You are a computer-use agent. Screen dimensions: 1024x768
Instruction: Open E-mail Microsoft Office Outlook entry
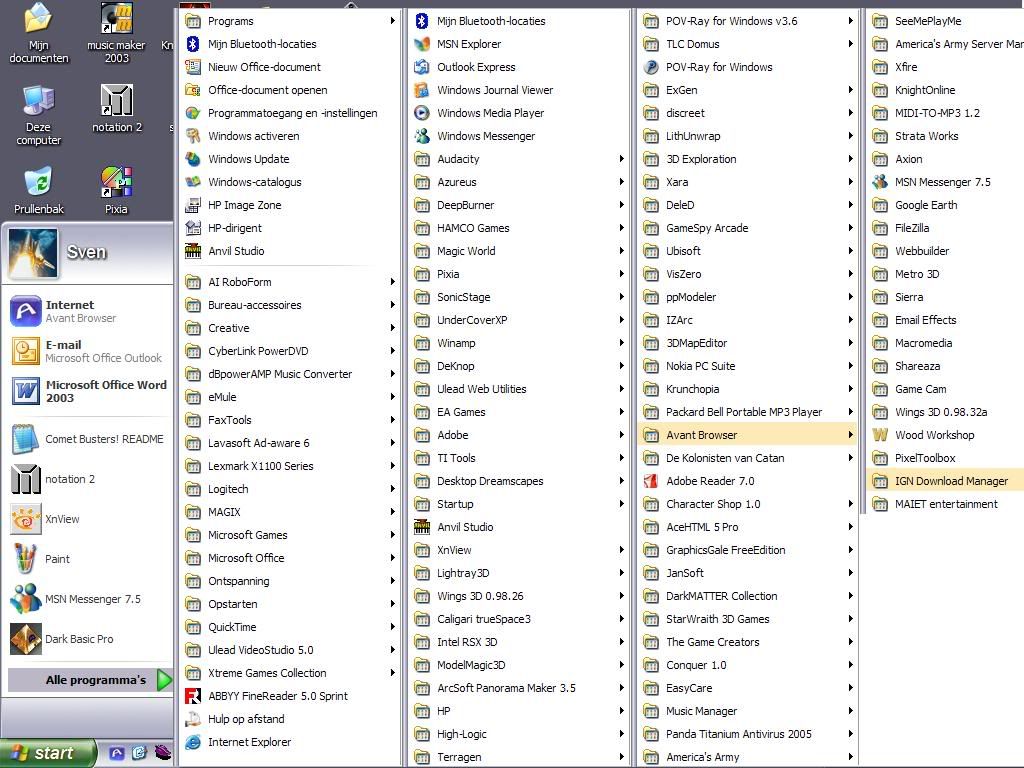pos(88,351)
